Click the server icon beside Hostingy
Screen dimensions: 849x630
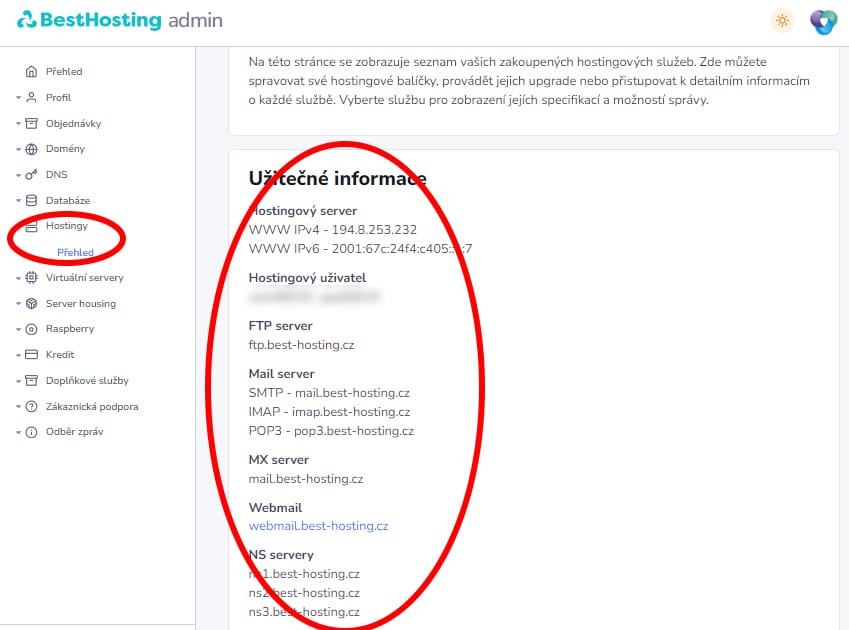[x=32, y=226]
